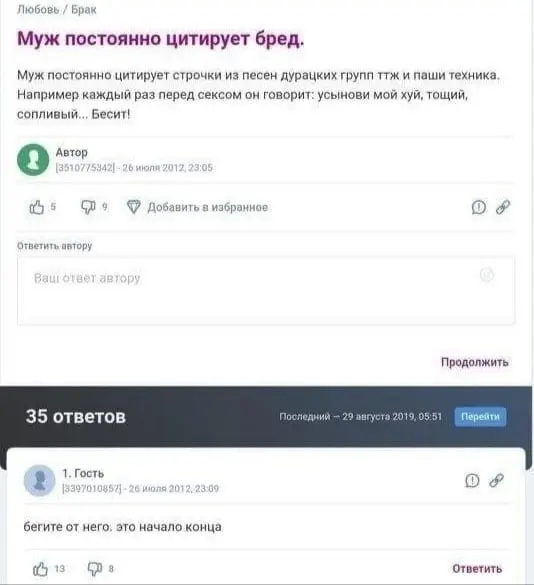Open the Брак breadcrumb subcategory

click(x=84, y=9)
